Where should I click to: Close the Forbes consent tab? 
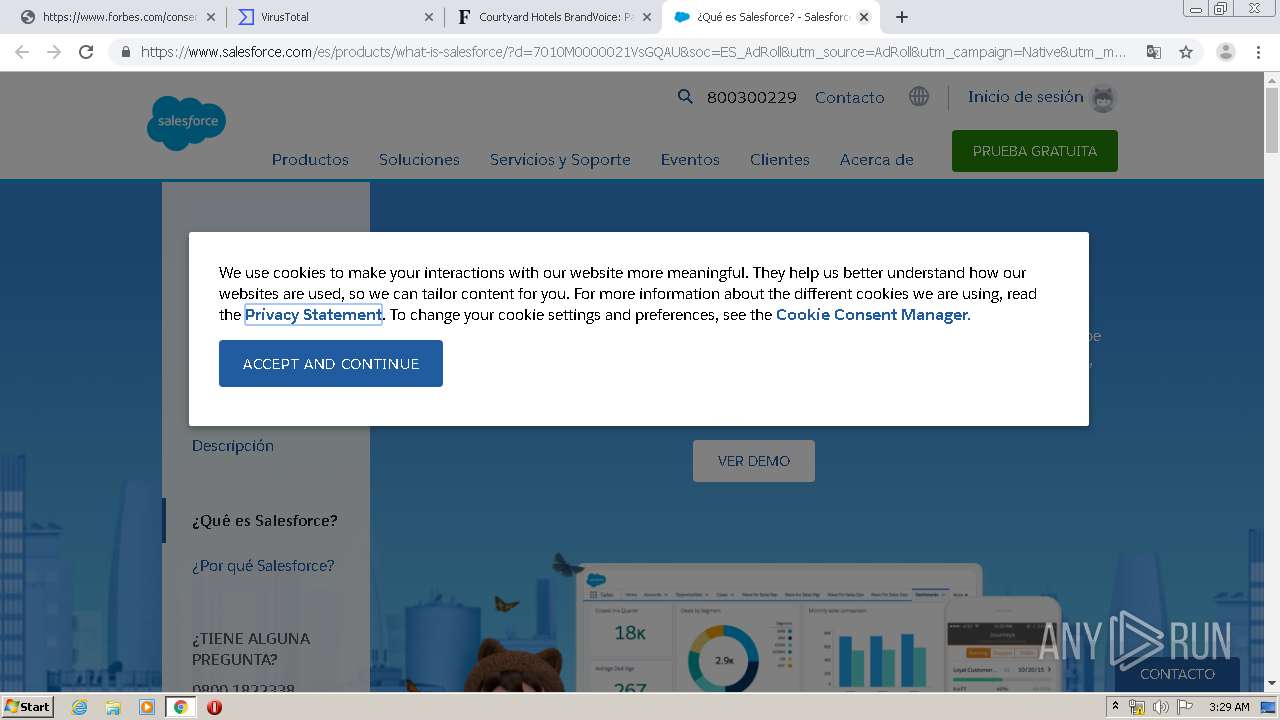pos(210,17)
